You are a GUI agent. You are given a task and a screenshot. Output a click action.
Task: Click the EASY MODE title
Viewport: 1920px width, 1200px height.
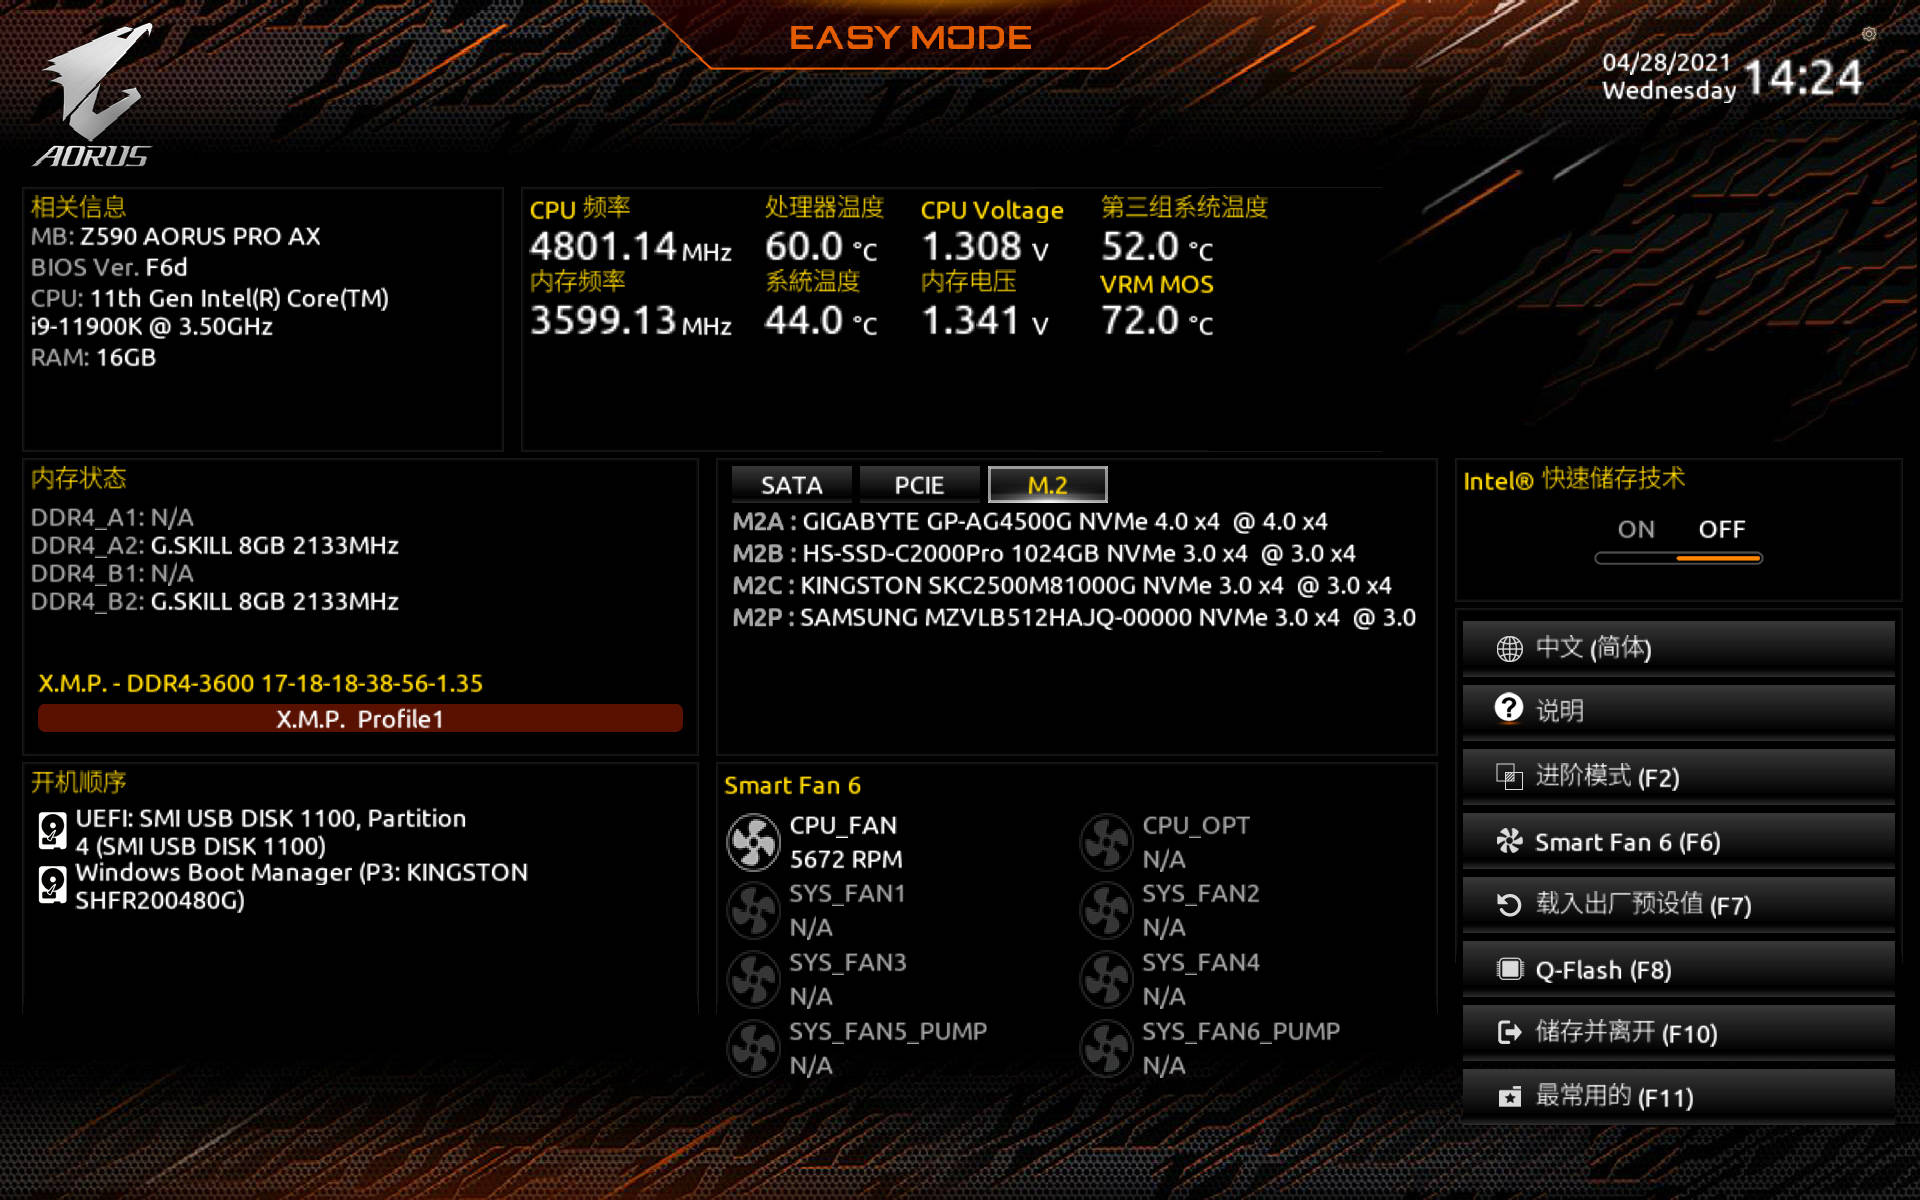click(x=910, y=38)
